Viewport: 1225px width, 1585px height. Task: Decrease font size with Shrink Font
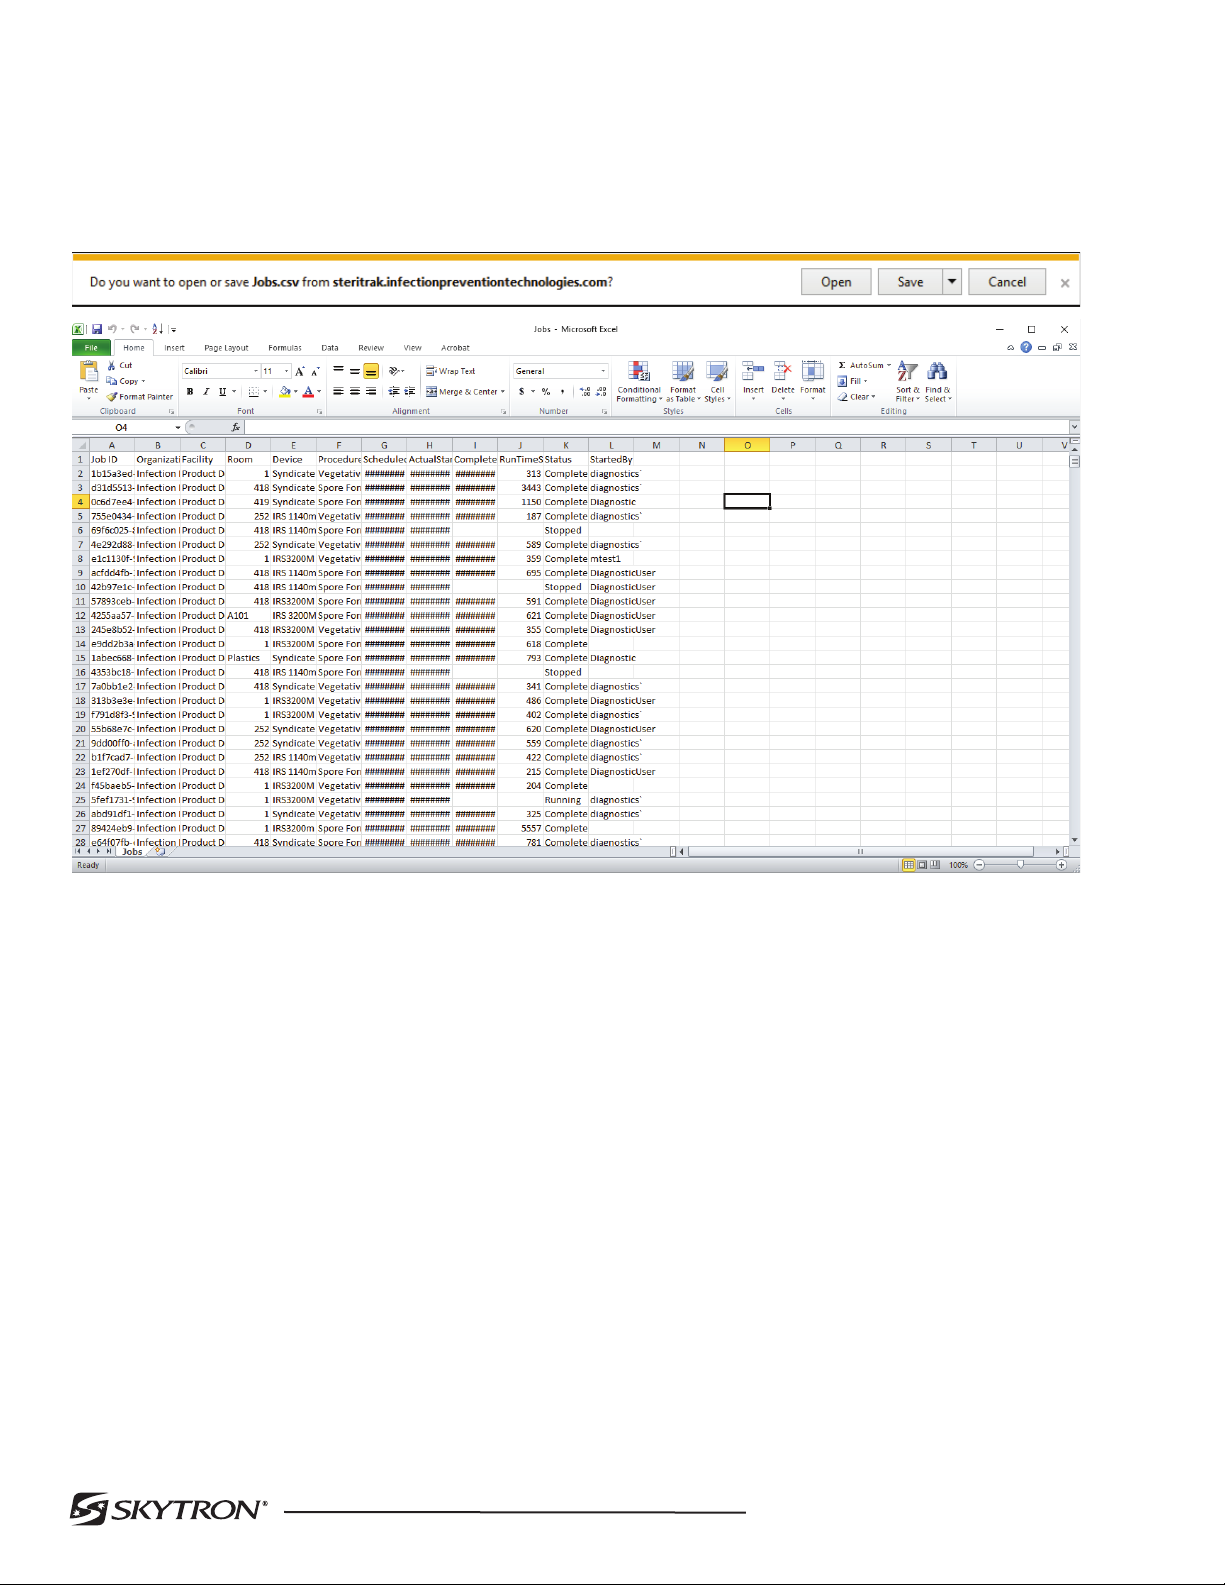(x=315, y=371)
